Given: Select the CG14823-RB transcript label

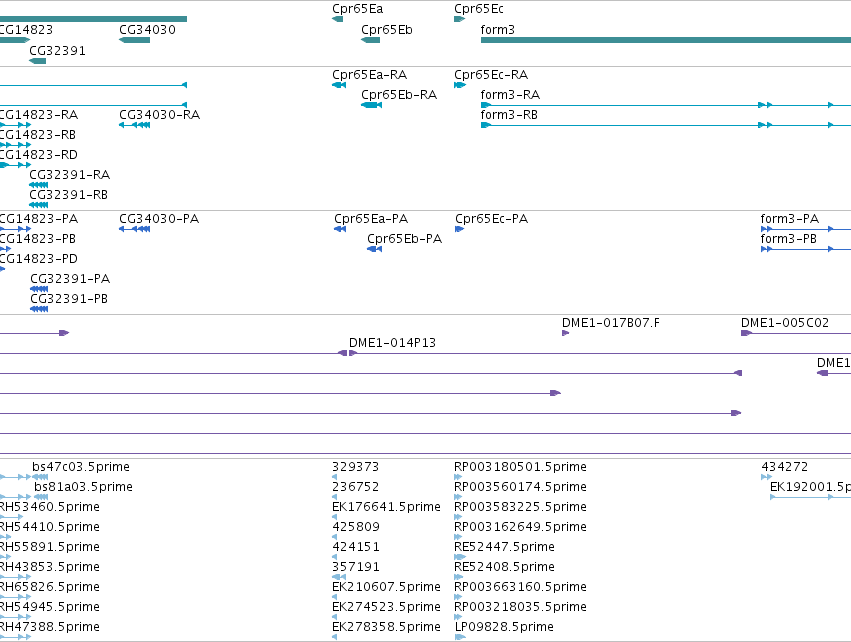Looking at the screenshot, I should click(x=38, y=135).
